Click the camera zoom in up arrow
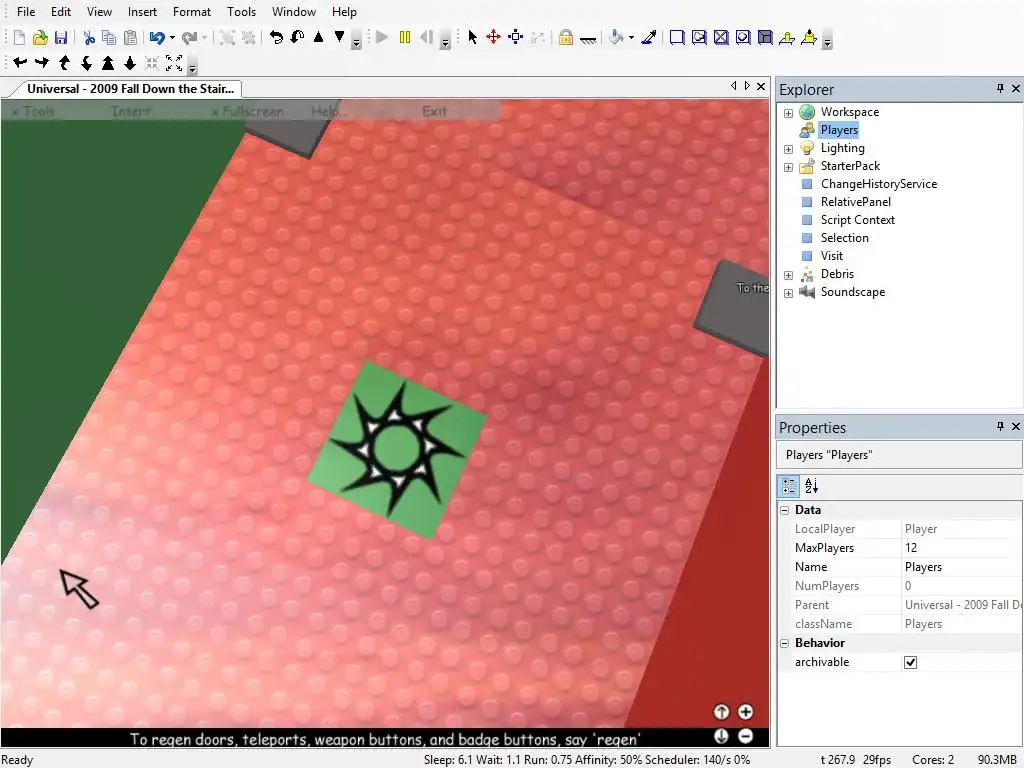Screen dimensions: 1024x768 click(108, 63)
